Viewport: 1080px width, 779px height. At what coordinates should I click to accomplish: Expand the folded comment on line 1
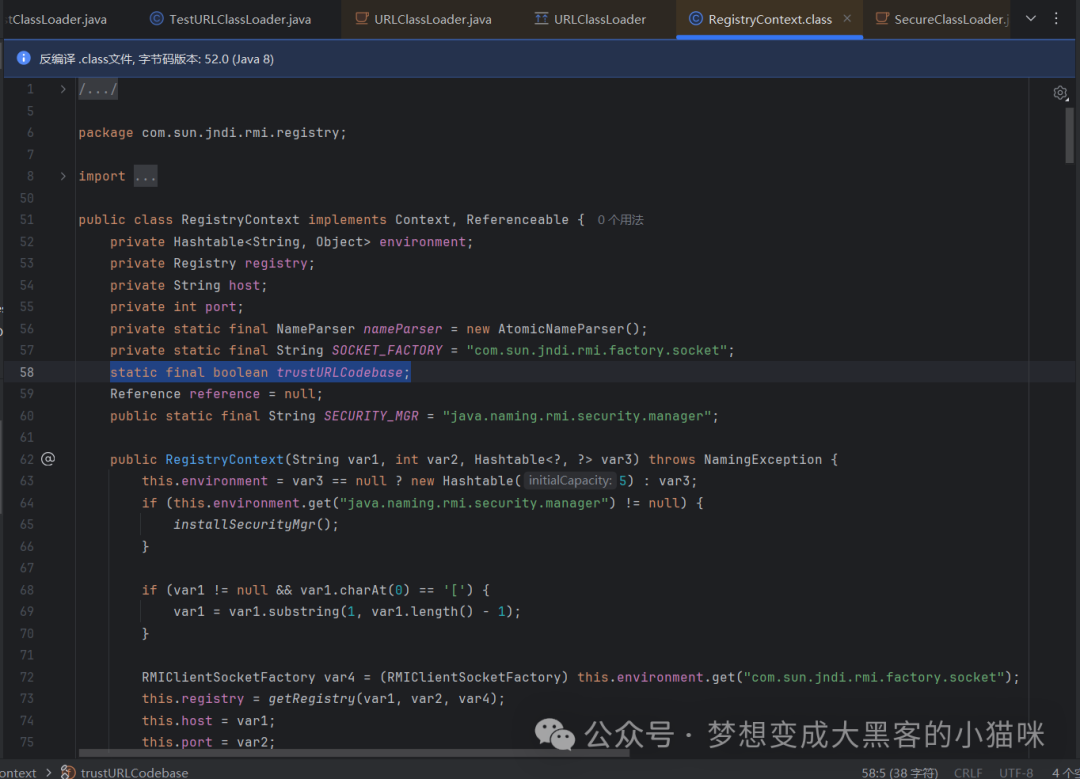(x=63, y=89)
